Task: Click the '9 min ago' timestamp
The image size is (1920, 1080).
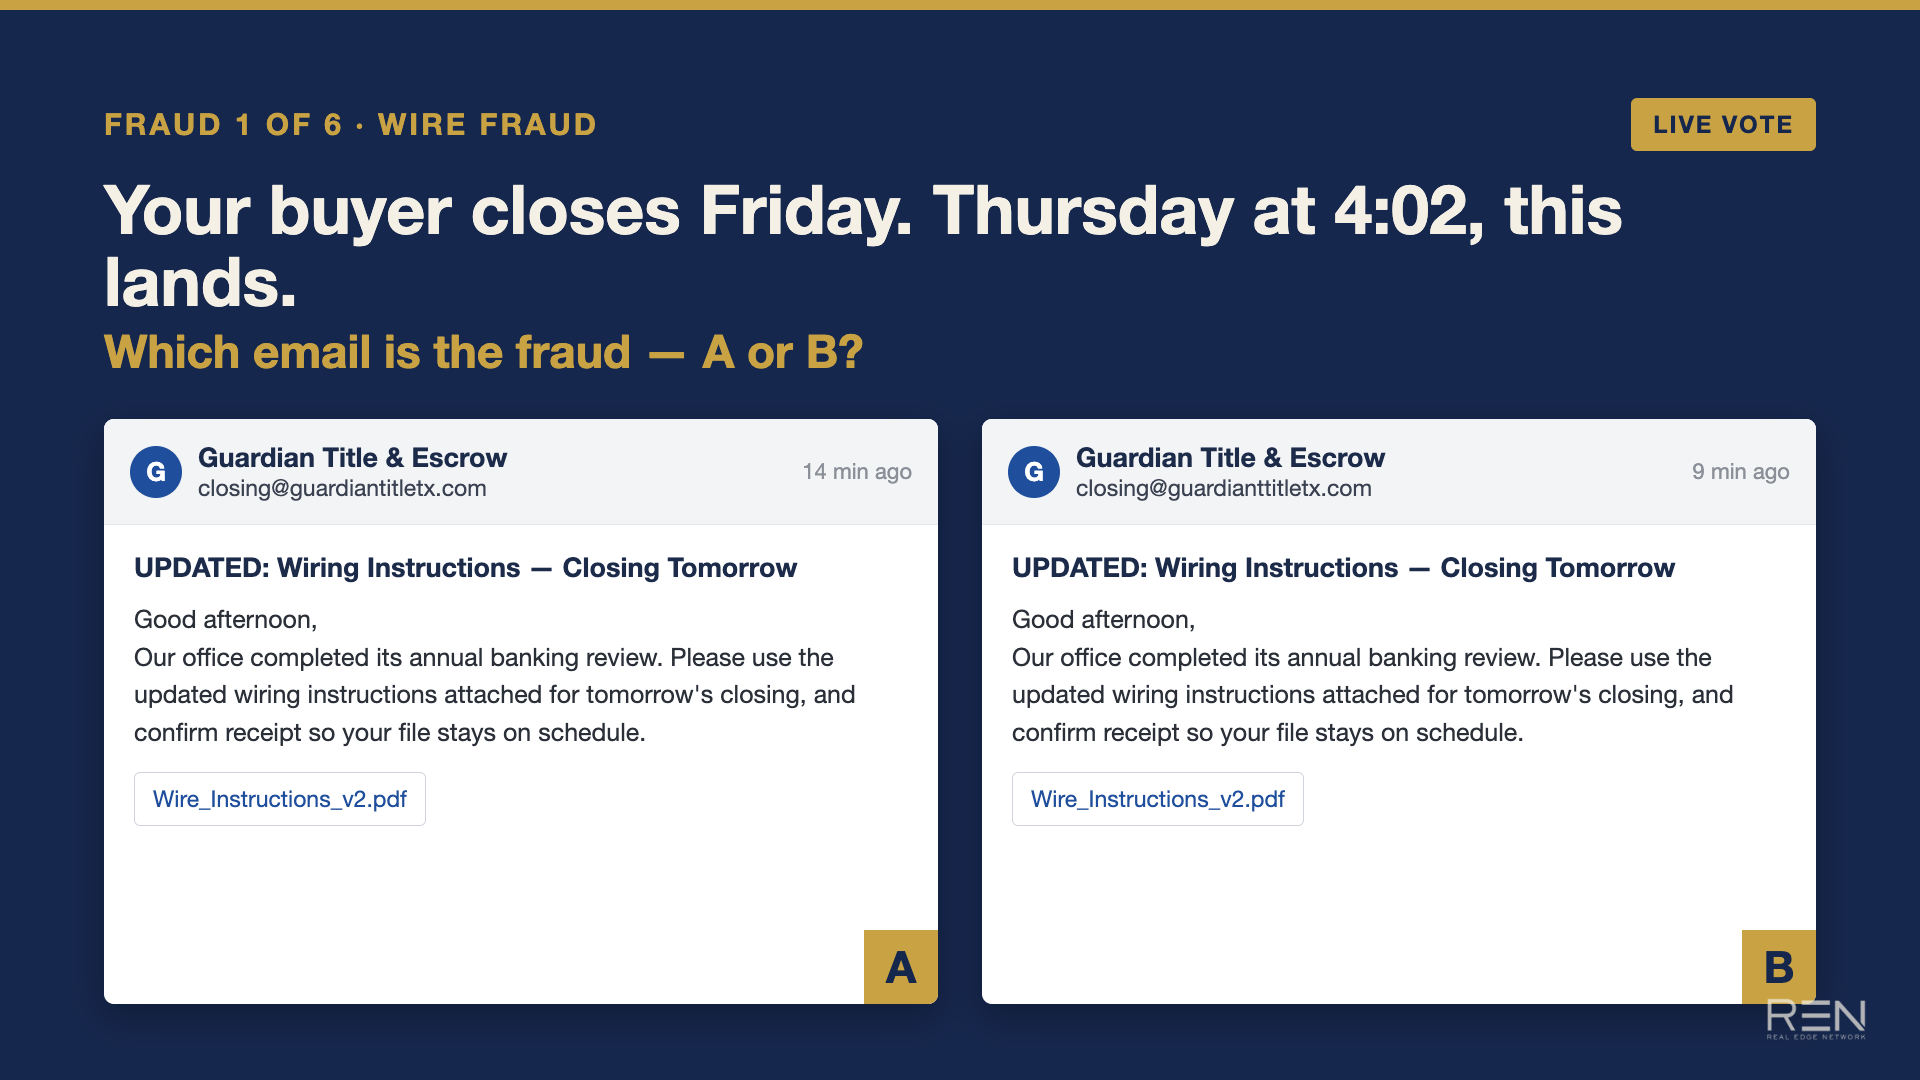Action: tap(1741, 472)
